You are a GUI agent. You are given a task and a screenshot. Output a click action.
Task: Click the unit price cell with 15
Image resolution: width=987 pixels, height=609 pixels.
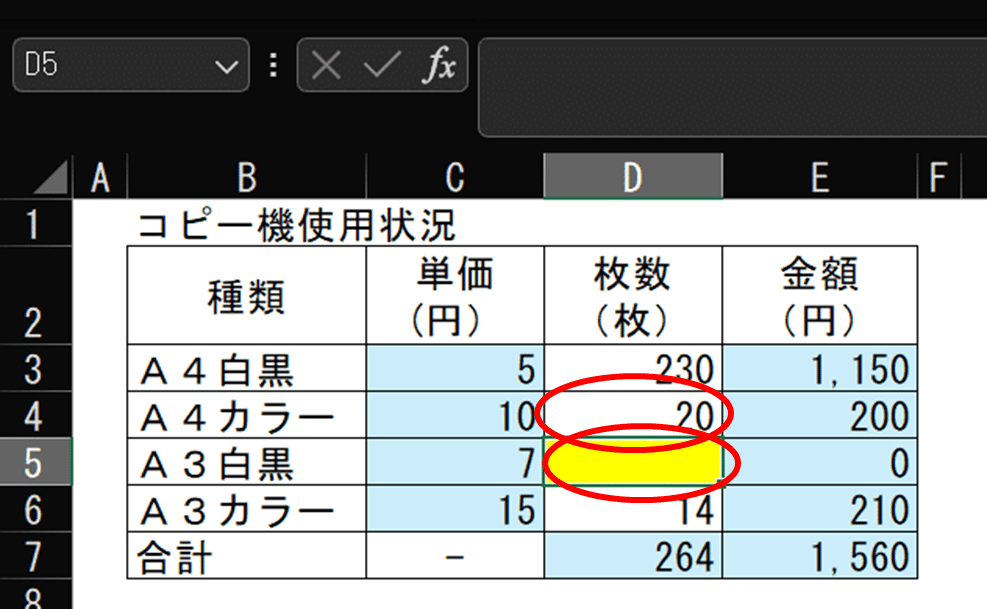tap(455, 509)
